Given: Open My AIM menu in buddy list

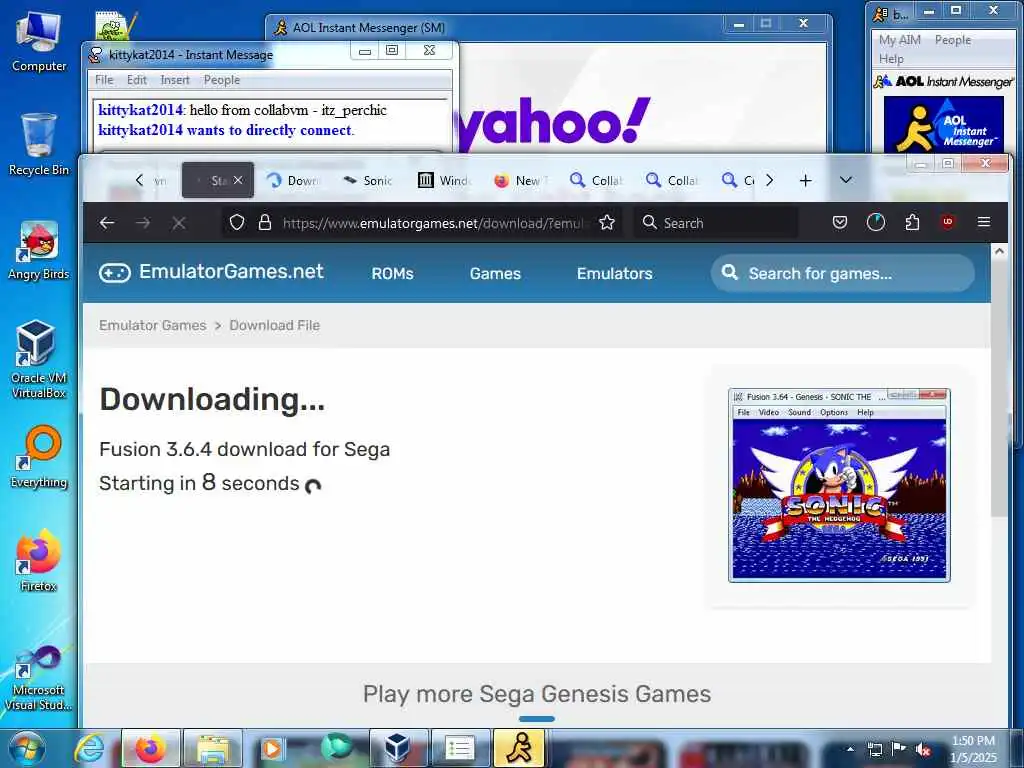Looking at the screenshot, I should click(x=899, y=40).
